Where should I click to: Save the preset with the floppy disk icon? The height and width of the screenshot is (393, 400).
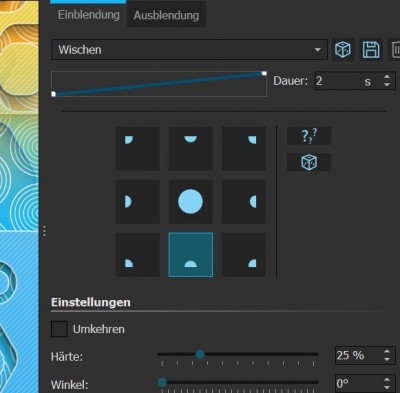371,50
